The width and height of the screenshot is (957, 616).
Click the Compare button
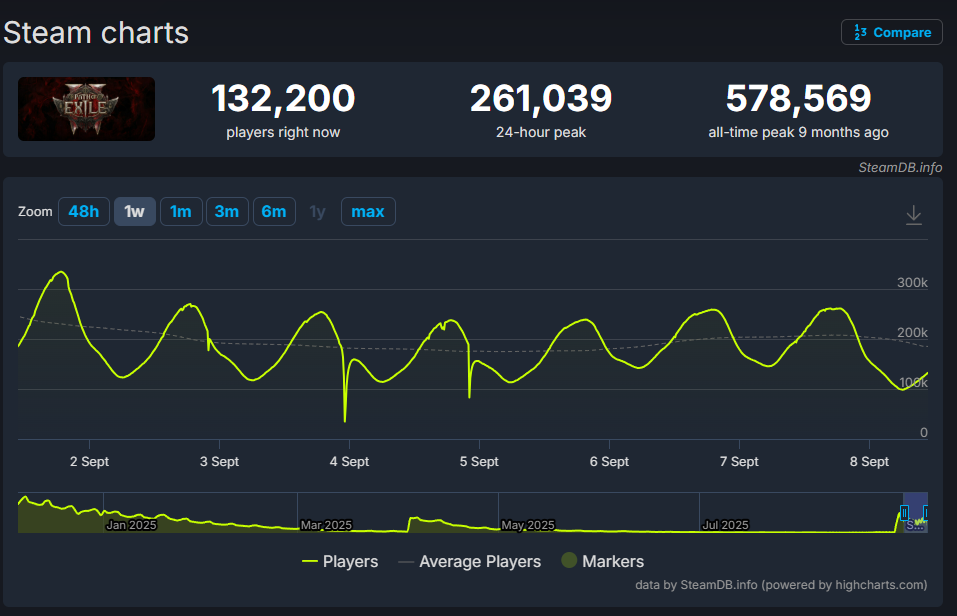click(892, 32)
